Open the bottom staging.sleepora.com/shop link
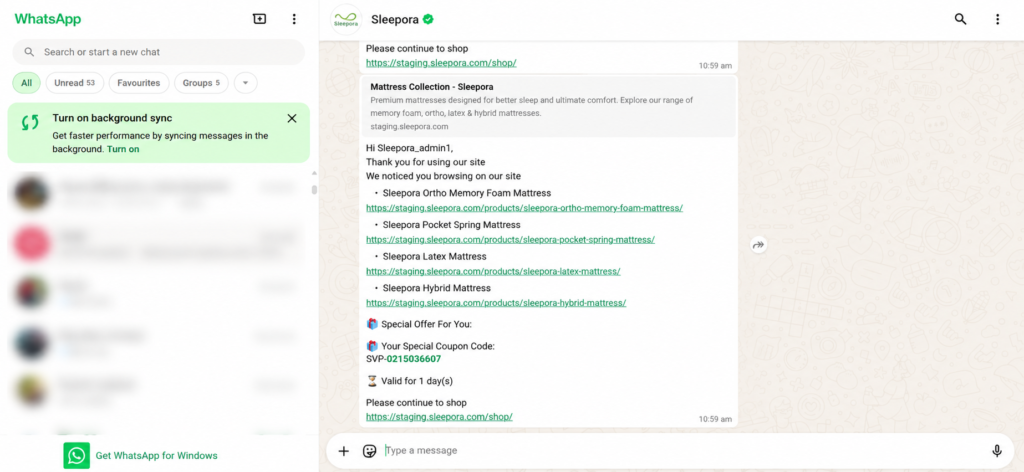Screen dimensions: 1024x472 pyautogui.click(x=439, y=417)
